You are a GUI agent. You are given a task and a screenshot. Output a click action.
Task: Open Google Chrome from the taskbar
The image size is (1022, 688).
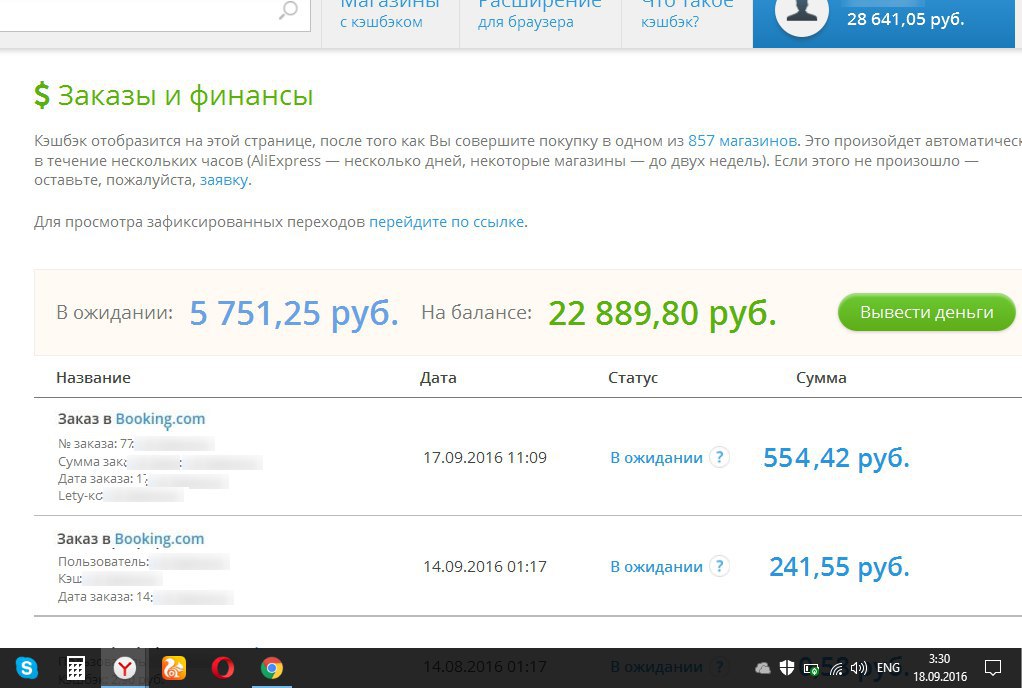pyautogui.click(x=272, y=668)
